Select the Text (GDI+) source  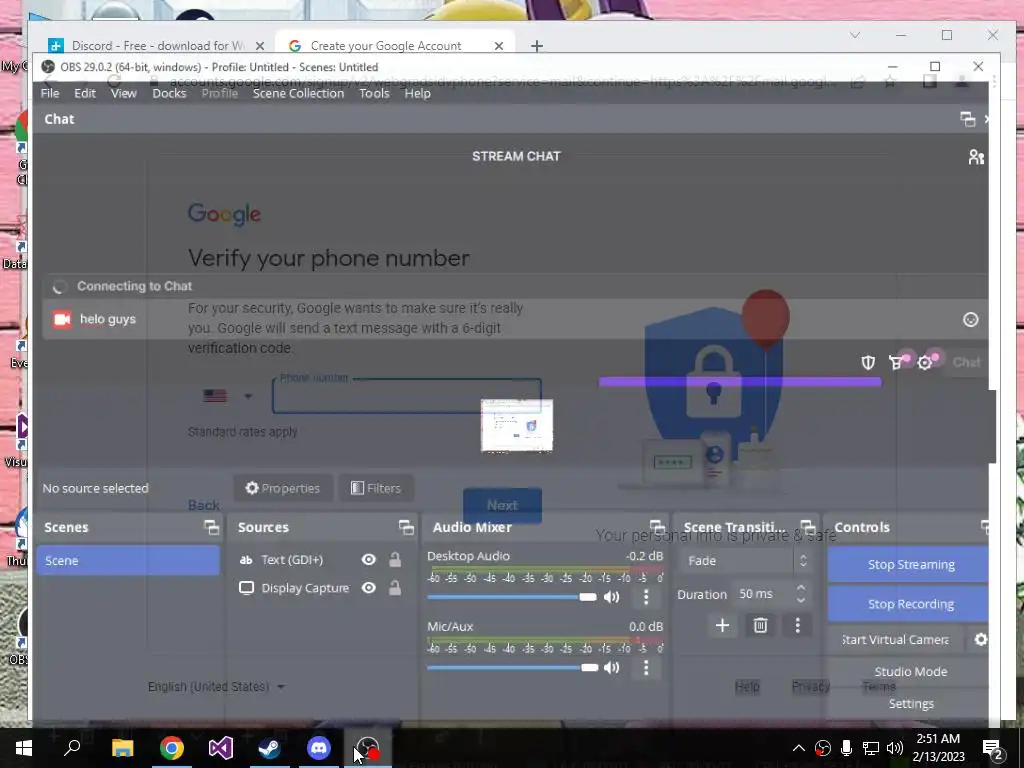[292, 560]
